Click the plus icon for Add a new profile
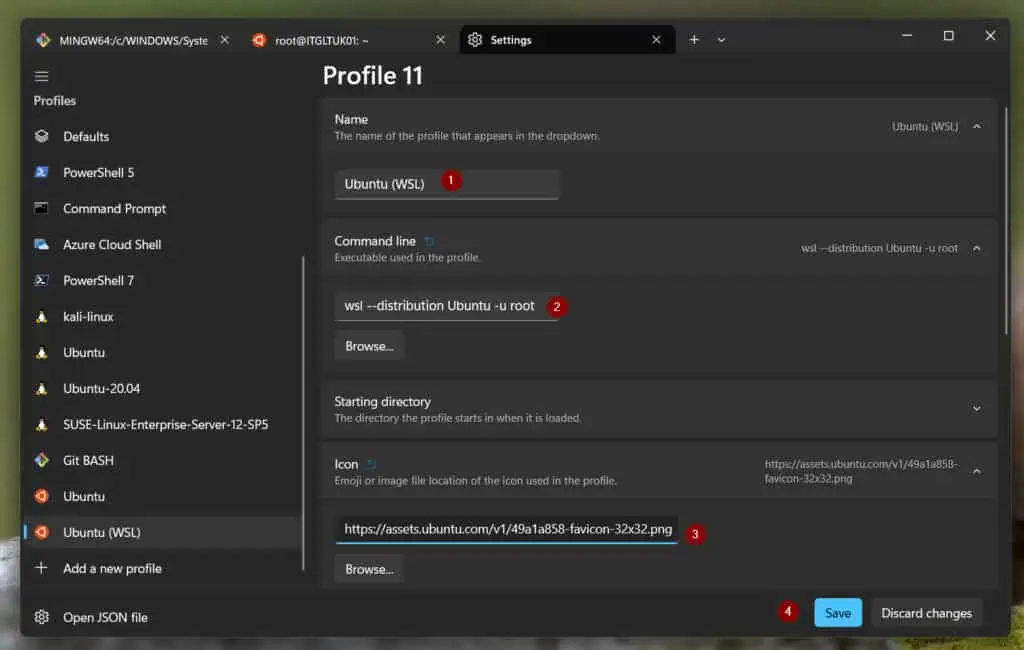This screenshot has width=1024, height=650. click(x=41, y=568)
